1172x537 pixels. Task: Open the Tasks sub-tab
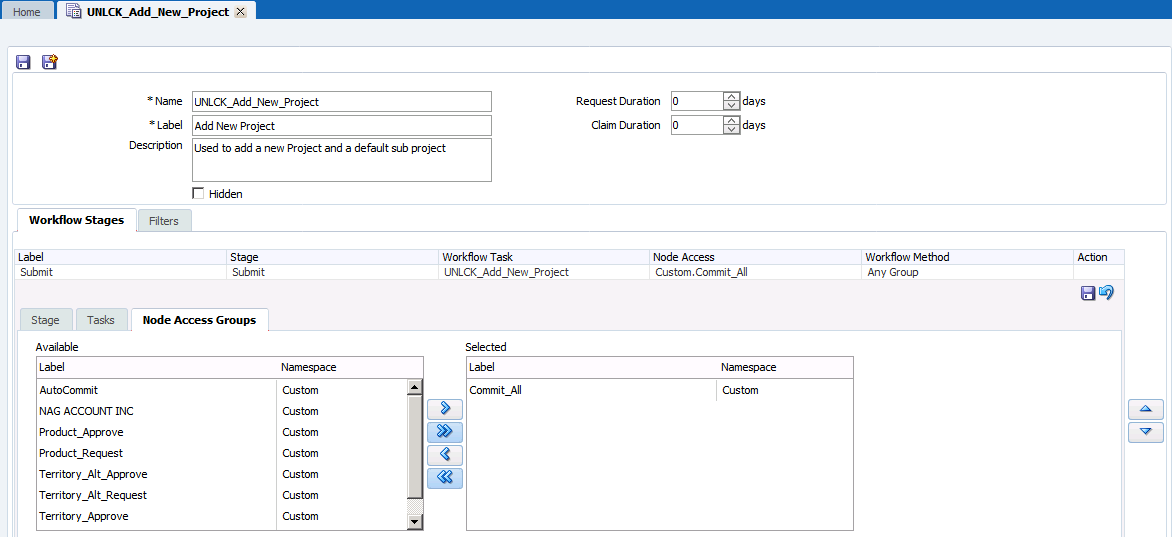(100, 320)
